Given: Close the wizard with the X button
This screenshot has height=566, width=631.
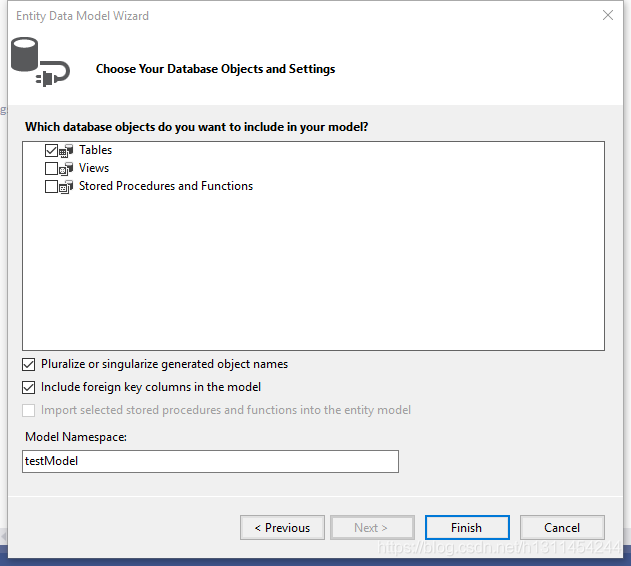Looking at the screenshot, I should click(x=608, y=15).
